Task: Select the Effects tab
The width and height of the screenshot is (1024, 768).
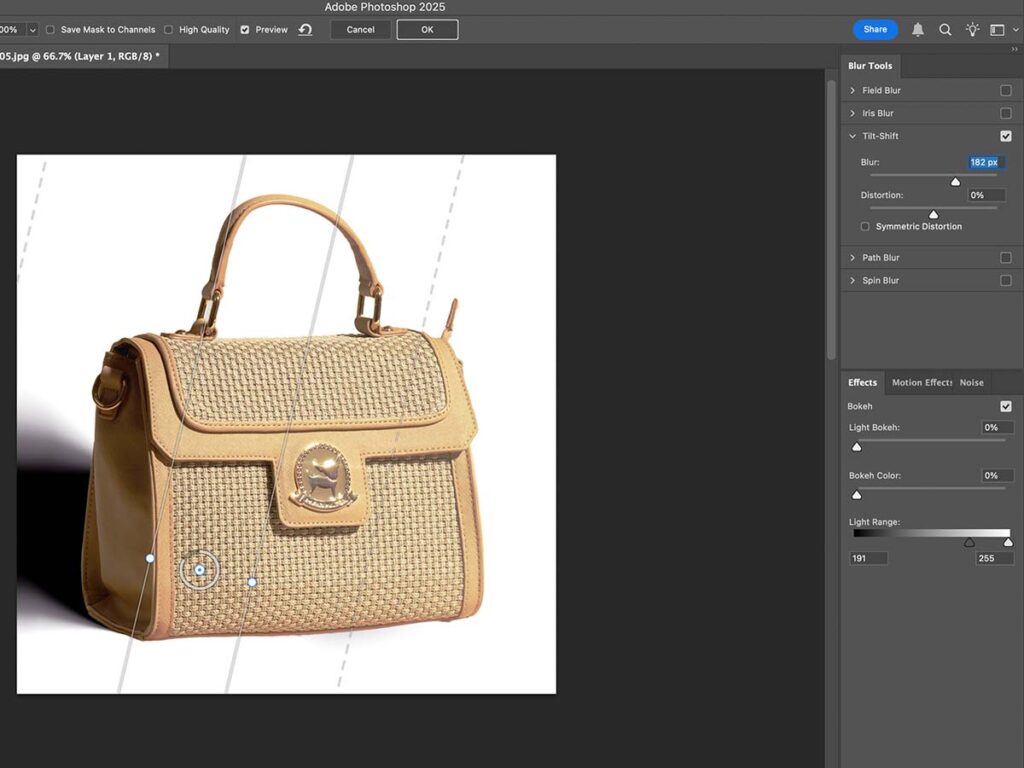Action: click(x=862, y=383)
